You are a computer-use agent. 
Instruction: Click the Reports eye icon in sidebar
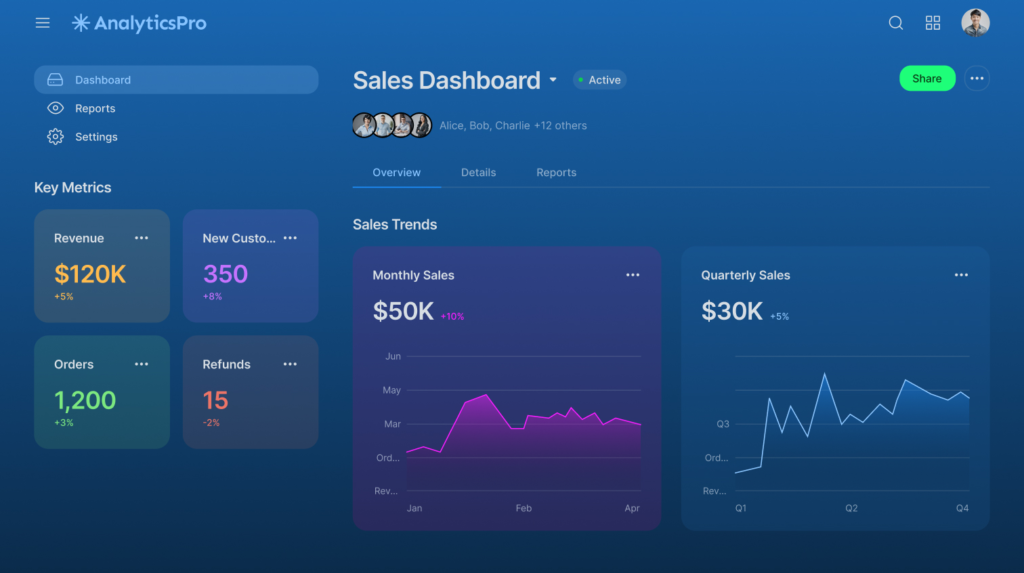click(56, 108)
